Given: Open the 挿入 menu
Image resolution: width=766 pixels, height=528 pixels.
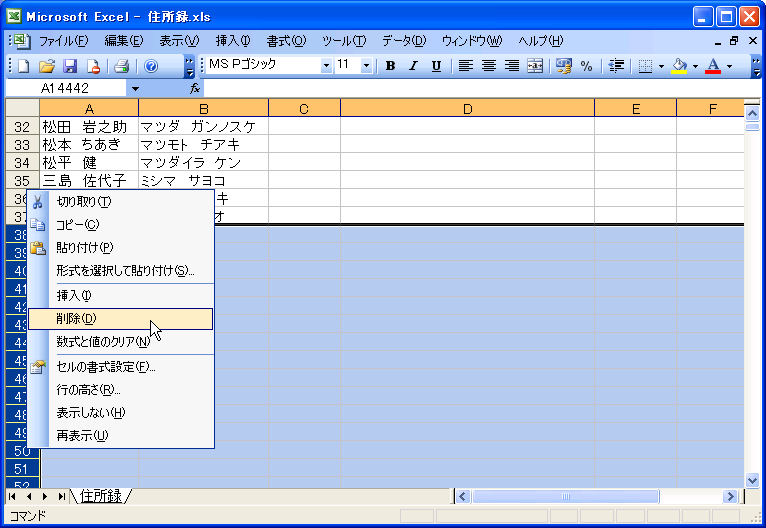Looking at the screenshot, I should tap(233, 41).
